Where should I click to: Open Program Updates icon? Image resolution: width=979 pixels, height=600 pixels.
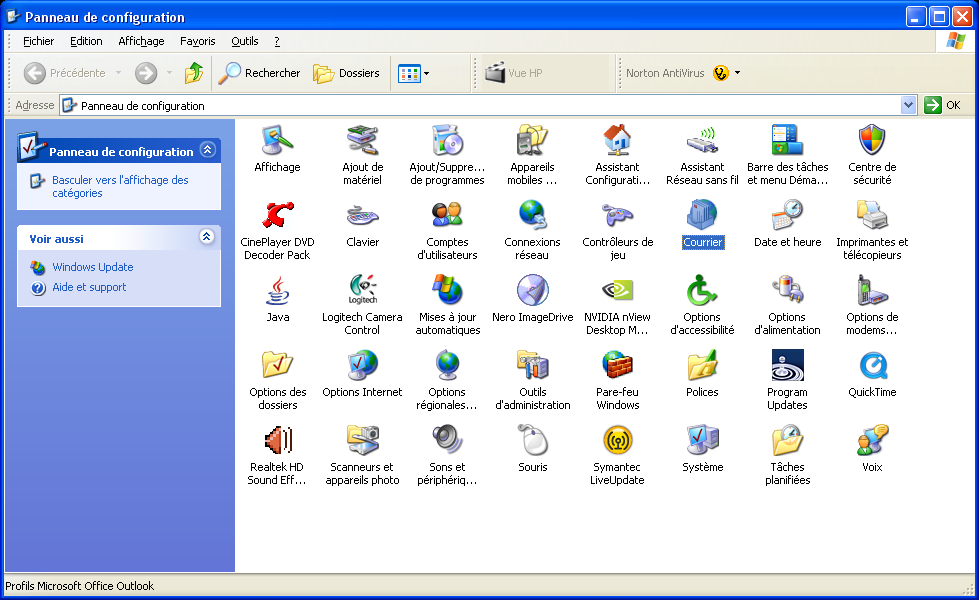pyautogui.click(x=787, y=366)
